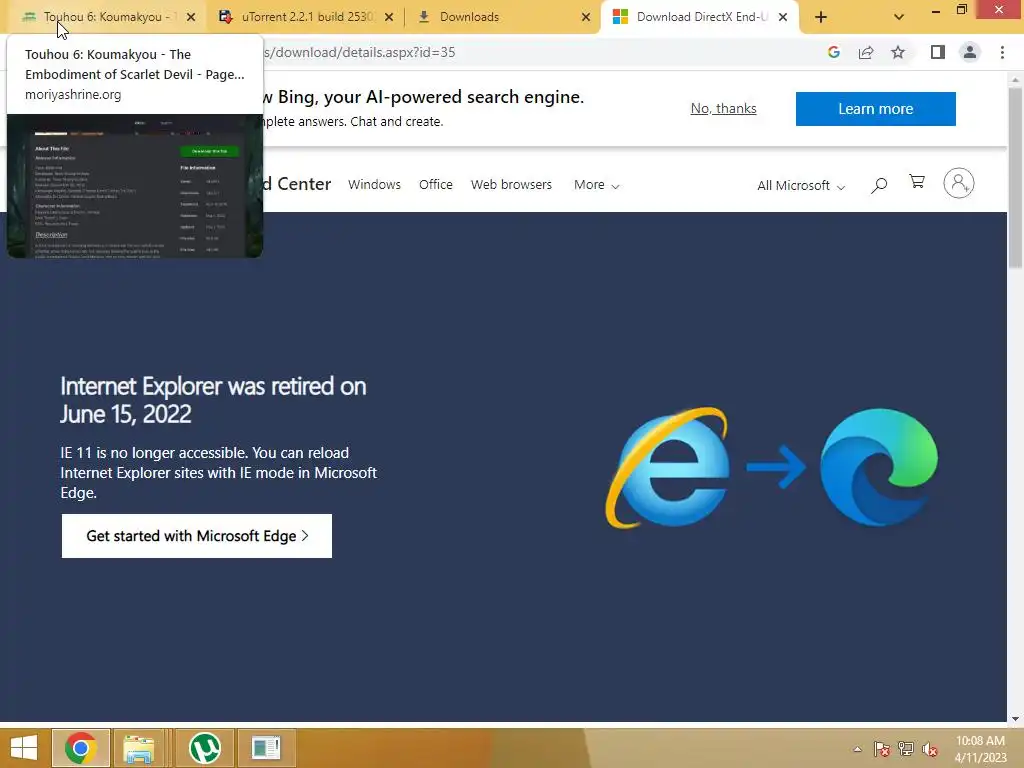Switch to the uTorrent 2.2.1 build tab
This screenshot has height=768, width=1024.
point(306,17)
